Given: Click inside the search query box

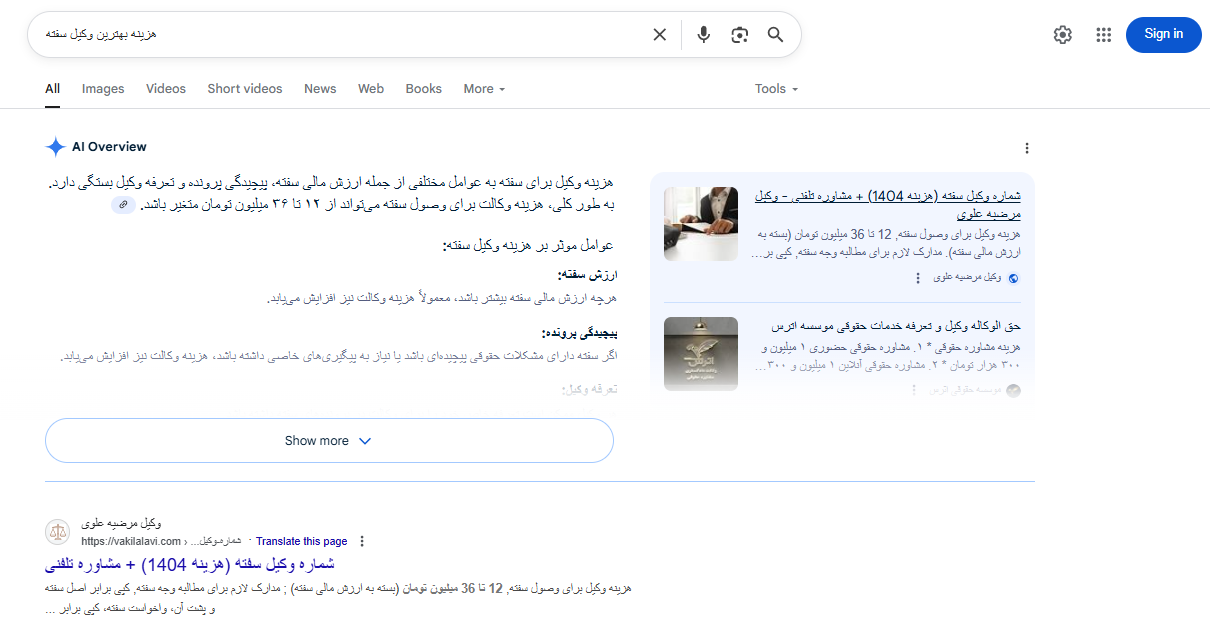Looking at the screenshot, I should point(340,35).
